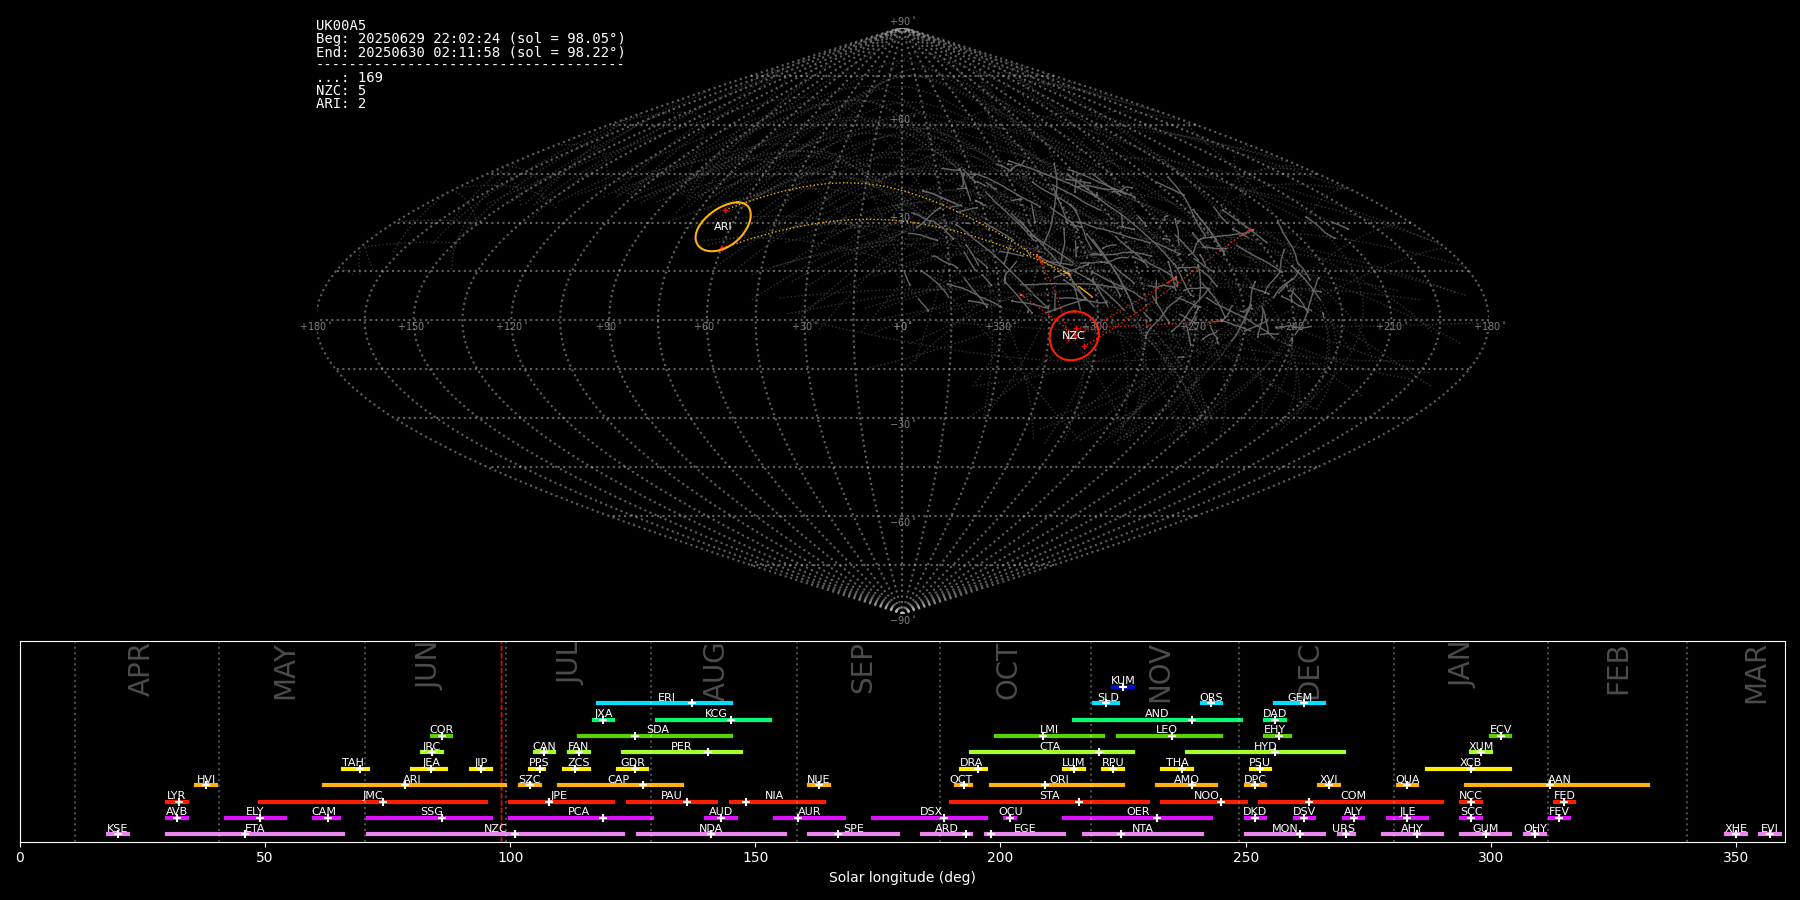Select the HYD shower bar label

[x=1265, y=747]
